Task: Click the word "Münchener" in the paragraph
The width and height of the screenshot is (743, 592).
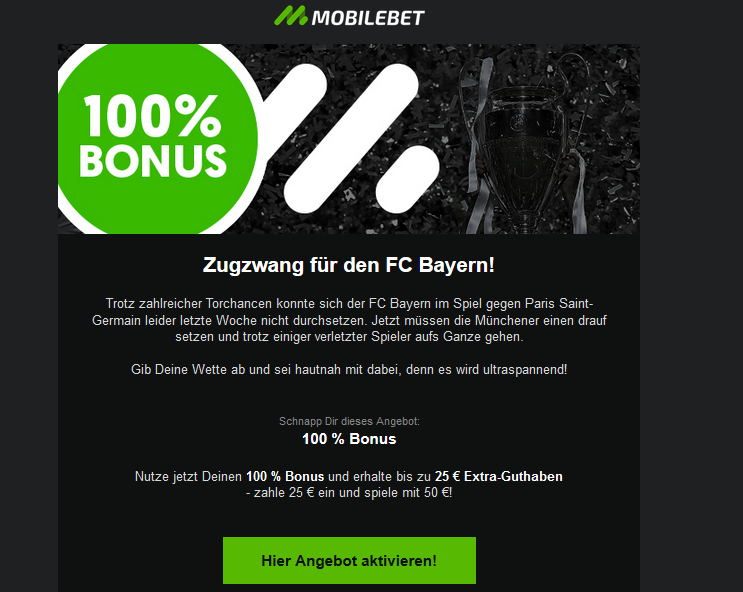Action: pos(507,320)
